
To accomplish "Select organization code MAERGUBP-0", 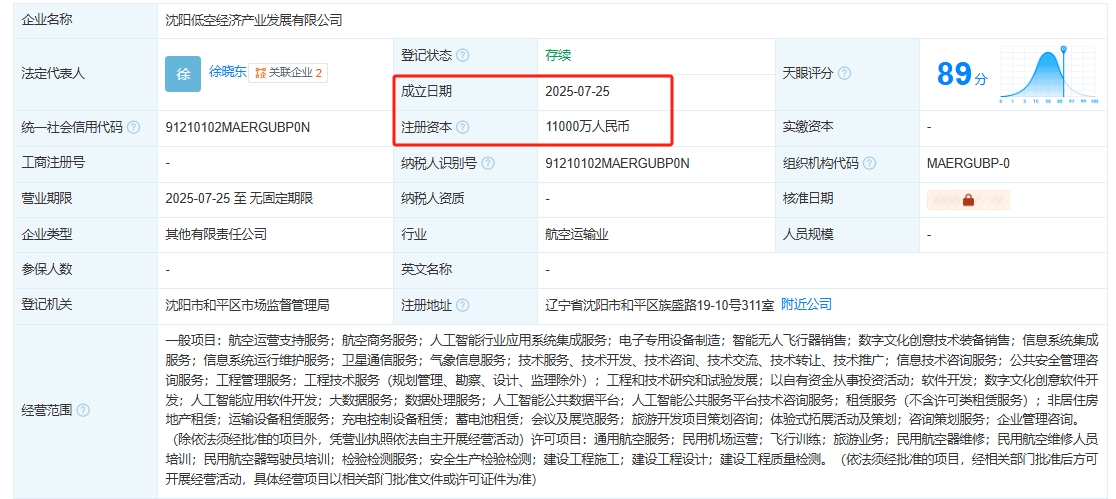I will click(x=968, y=164).
